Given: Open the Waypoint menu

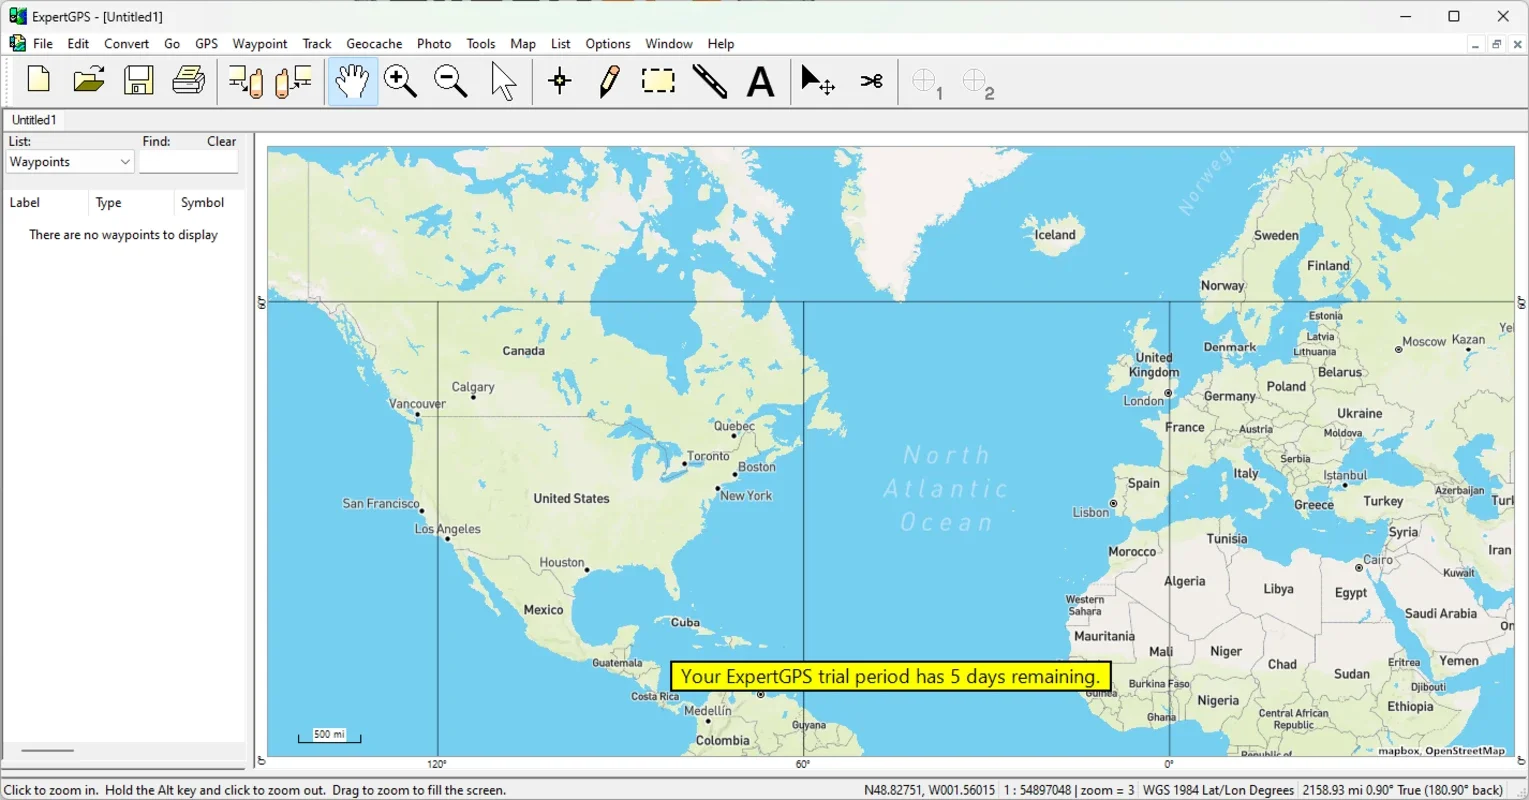Looking at the screenshot, I should [x=260, y=44].
